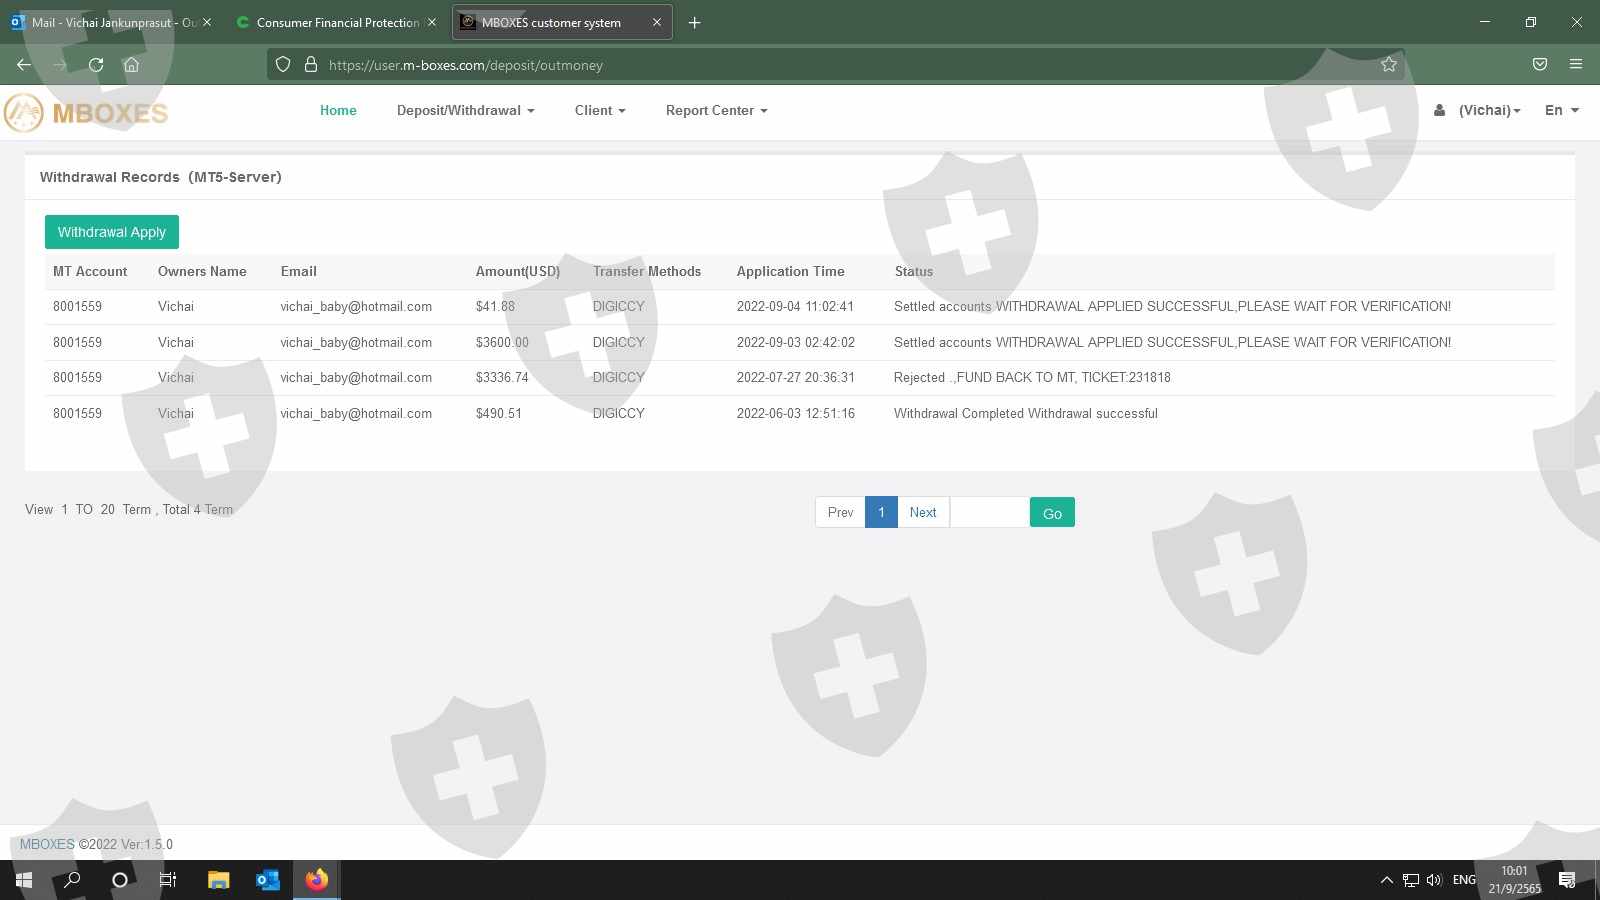Click the $490.51 amount cell
Image resolution: width=1600 pixels, height=900 pixels.
(x=499, y=413)
